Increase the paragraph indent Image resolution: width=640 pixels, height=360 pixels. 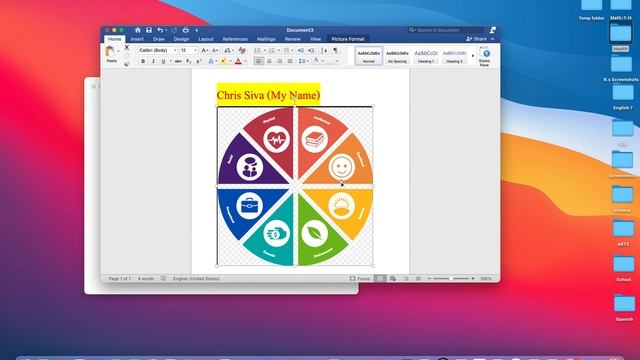tap(311, 50)
